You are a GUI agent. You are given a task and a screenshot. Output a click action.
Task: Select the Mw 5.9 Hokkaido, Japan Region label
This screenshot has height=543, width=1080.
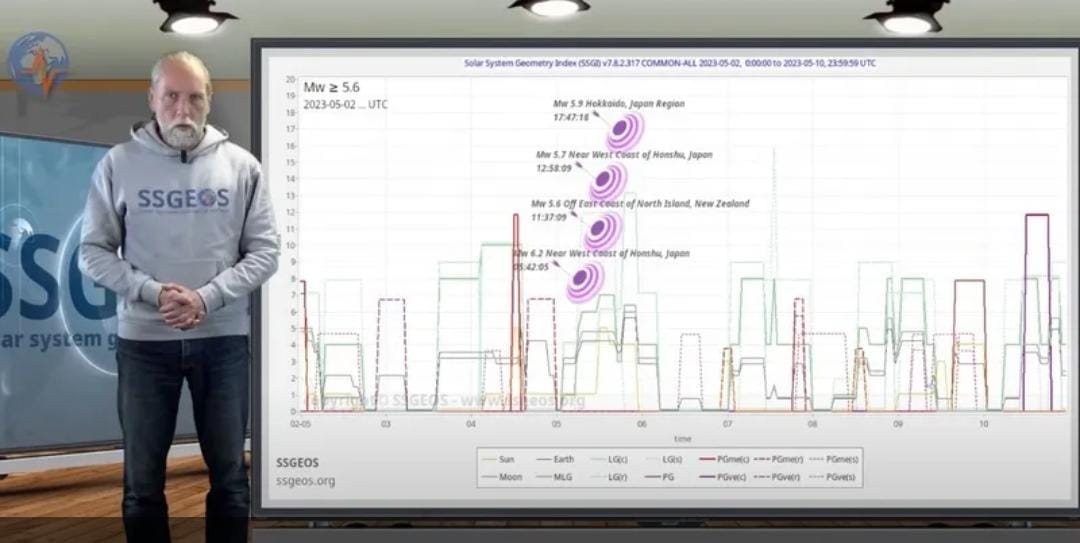point(619,104)
